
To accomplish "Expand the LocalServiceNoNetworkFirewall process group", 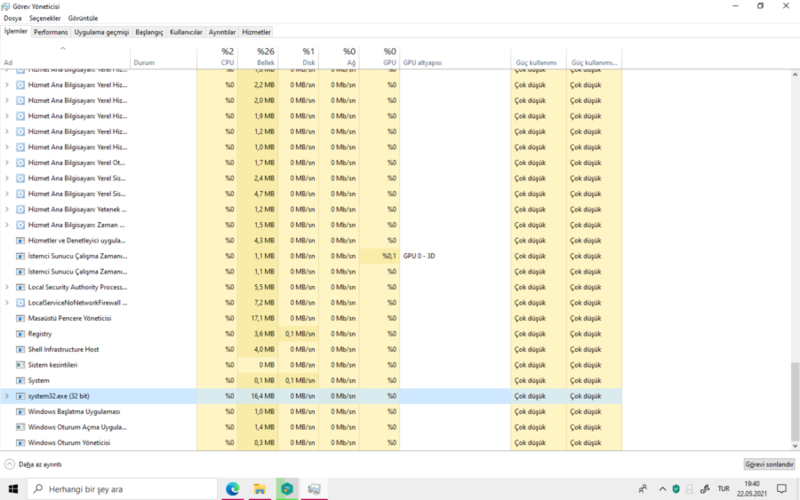I will pos(8,302).
